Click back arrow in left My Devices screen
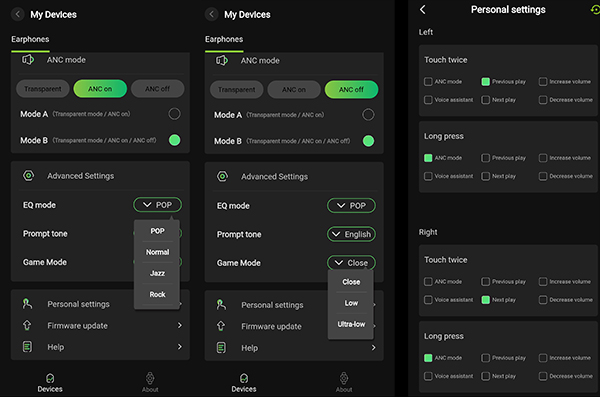Screen dimensions: 600x397 click(x=18, y=15)
